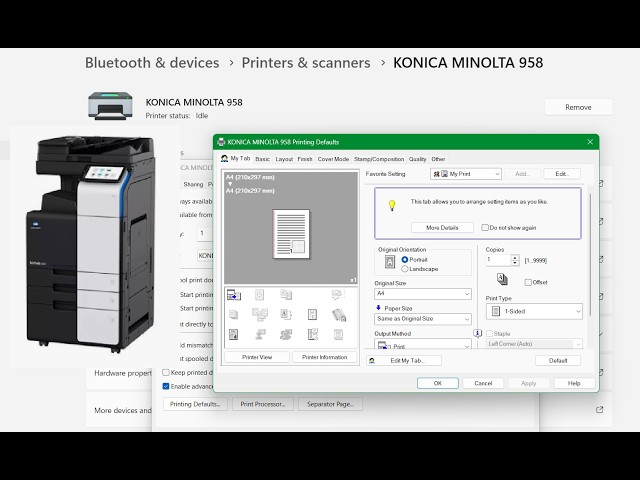The height and width of the screenshot is (480, 640).
Task: Go to Bluetooth & devices breadcrumb
Action: click(152, 62)
